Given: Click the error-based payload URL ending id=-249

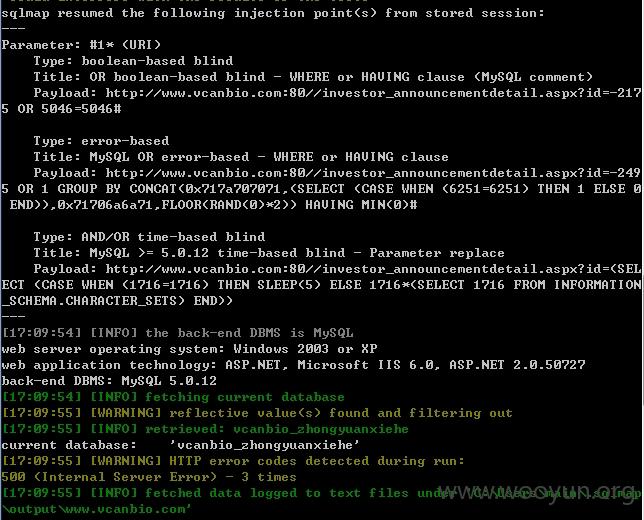Looking at the screenshot, I should click(x=337, y=173).
